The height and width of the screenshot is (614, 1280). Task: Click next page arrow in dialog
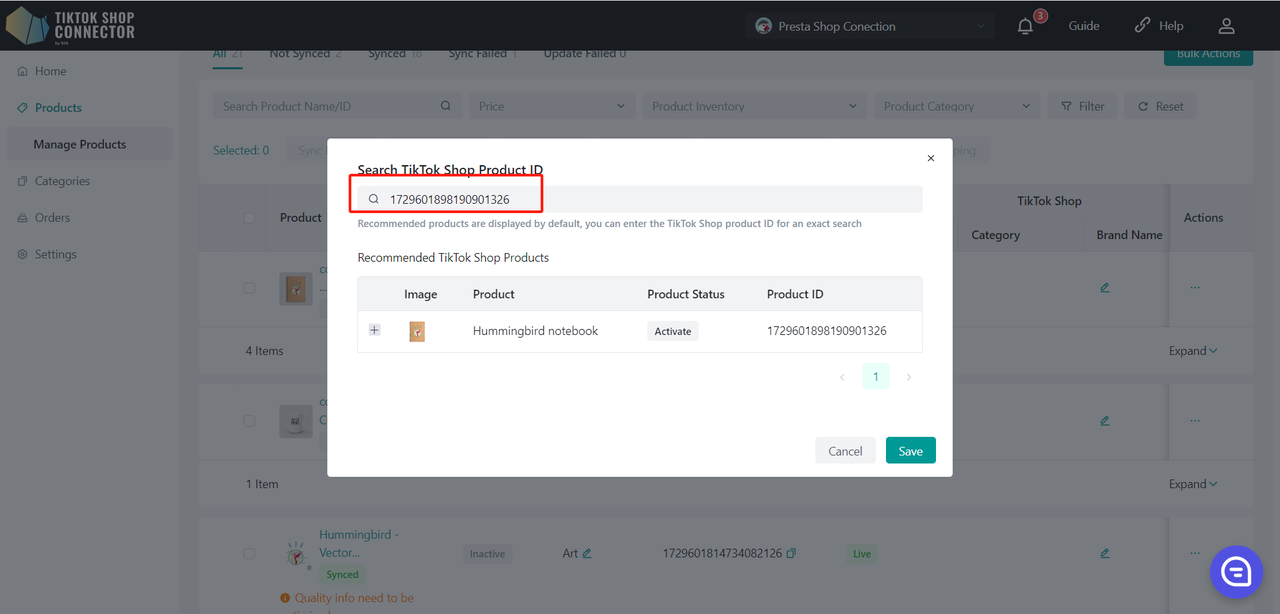(x=909, y=377)
